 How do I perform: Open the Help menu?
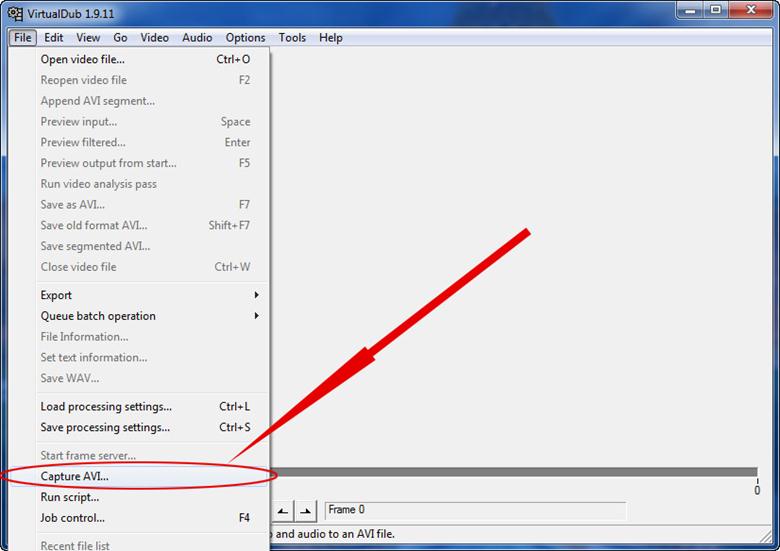(x=331, y=38)
